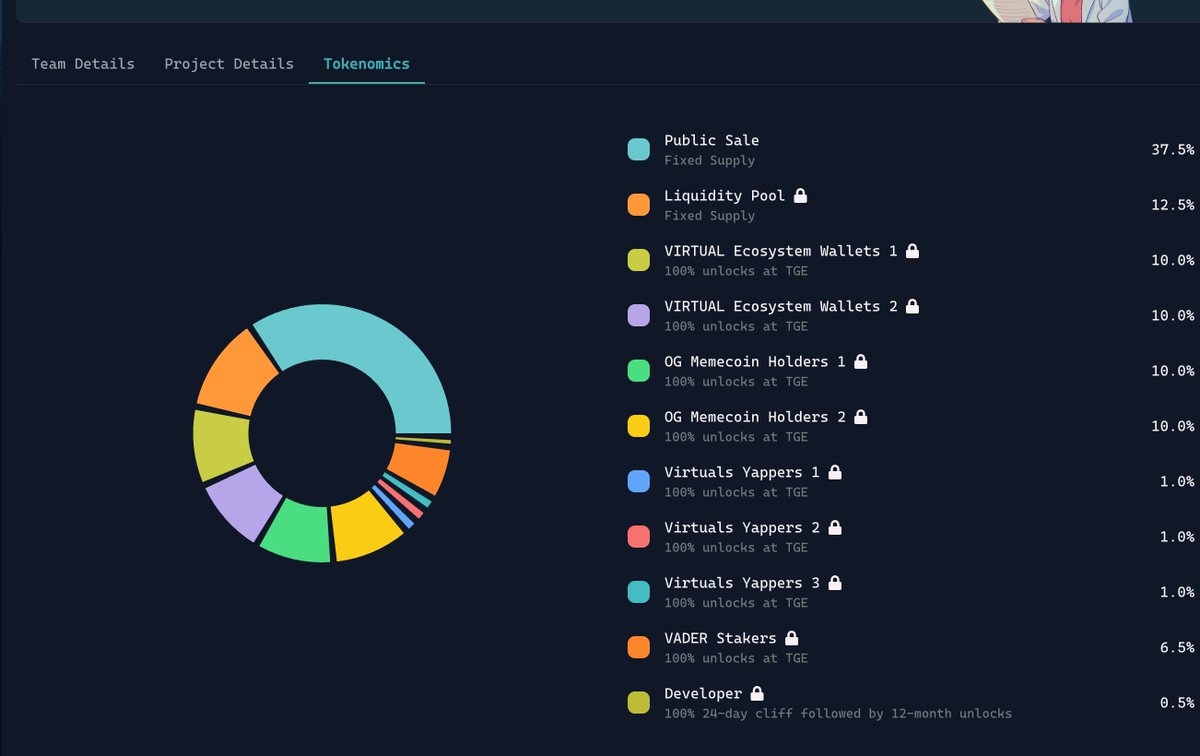
Task: Click 'Fixed Supply' text under Public Sale
Action: tap(709, 160)
